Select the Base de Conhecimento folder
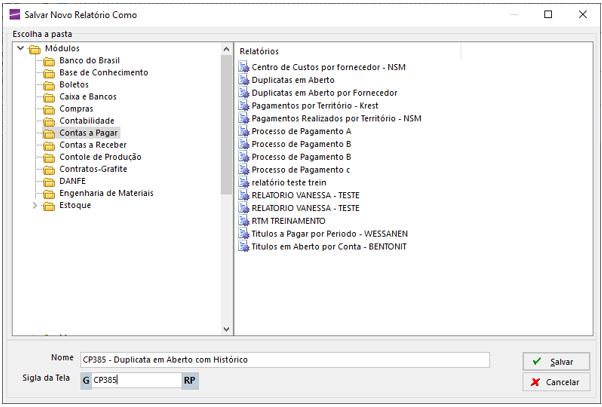The image size is (602, 407). (104, 73)
